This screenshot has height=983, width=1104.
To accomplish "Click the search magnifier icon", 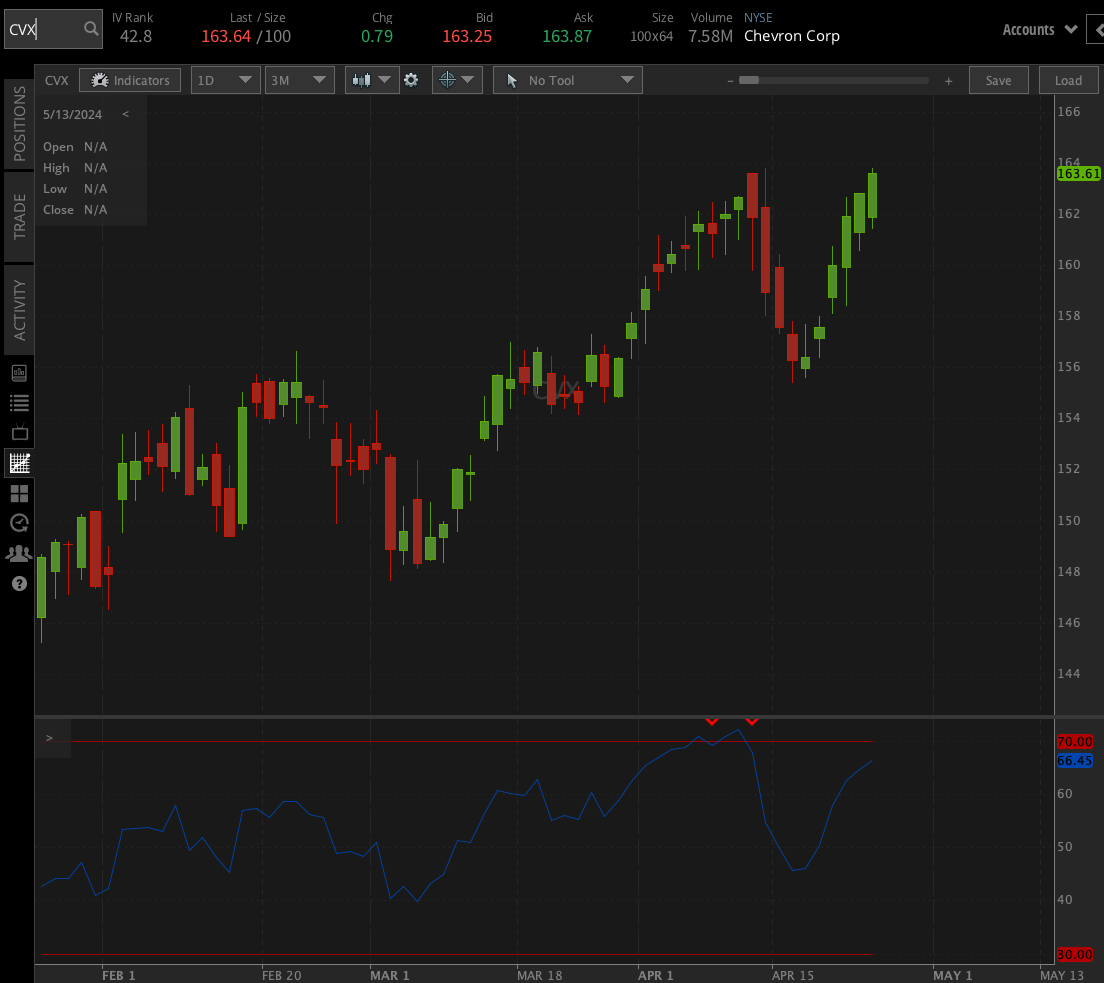I will tap(91, 30).
